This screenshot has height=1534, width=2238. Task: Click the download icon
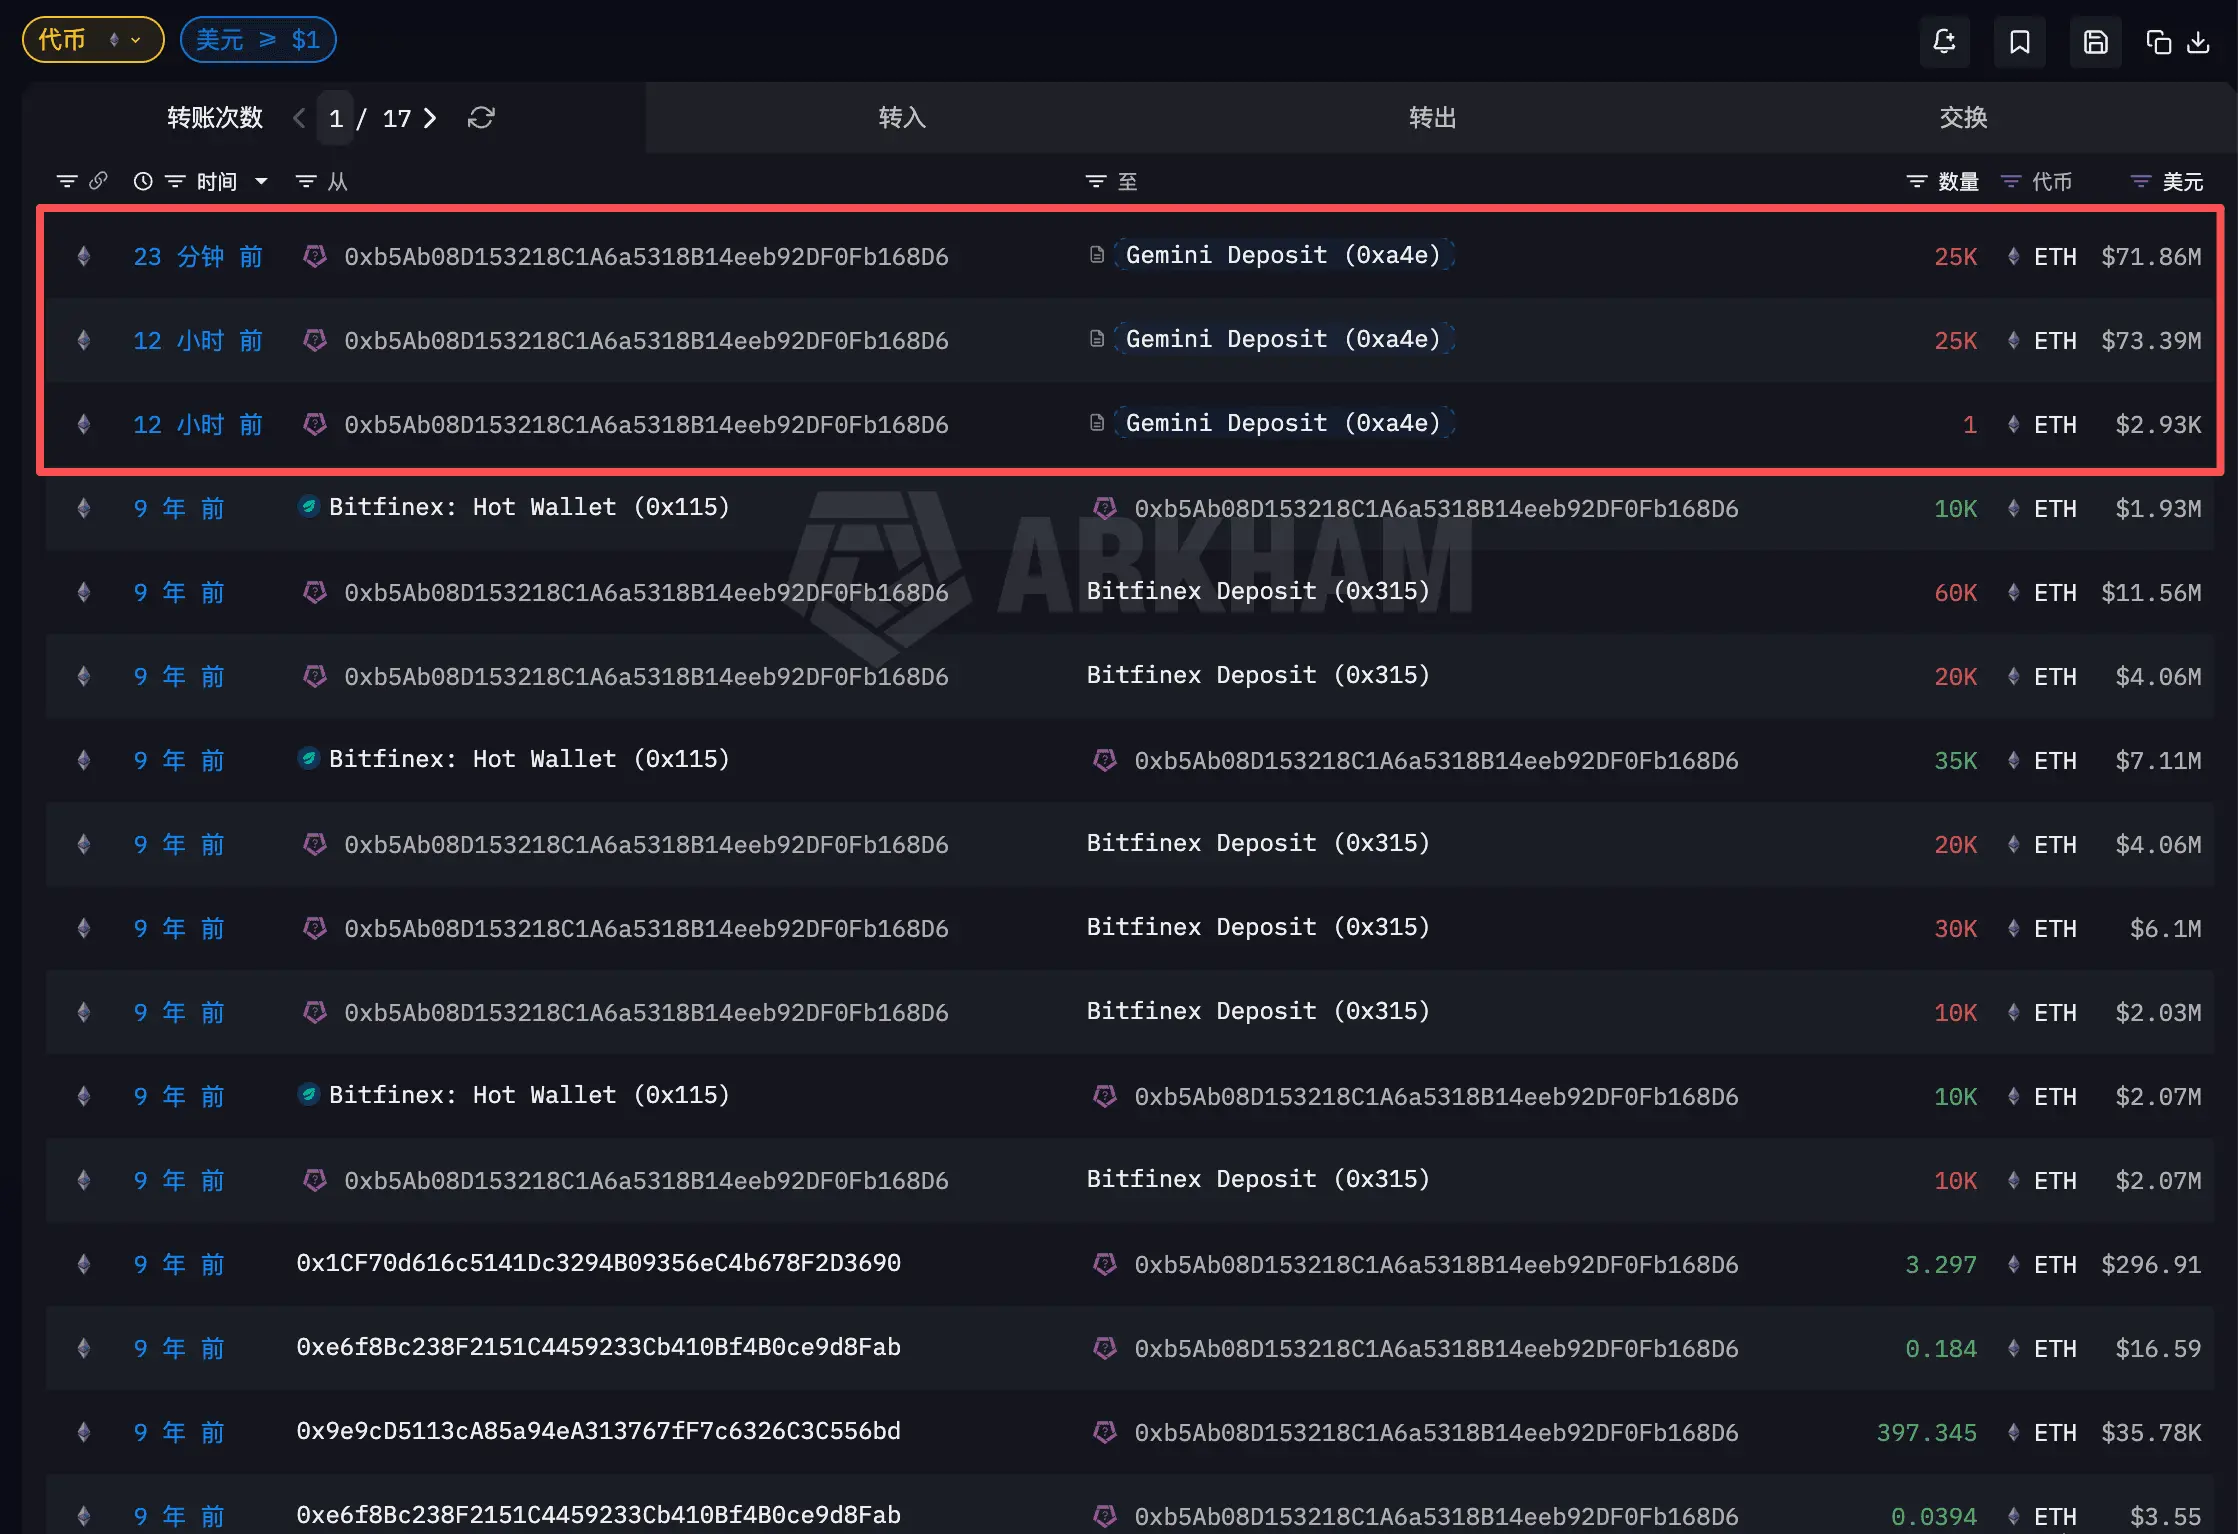(x=2198, y=41)
